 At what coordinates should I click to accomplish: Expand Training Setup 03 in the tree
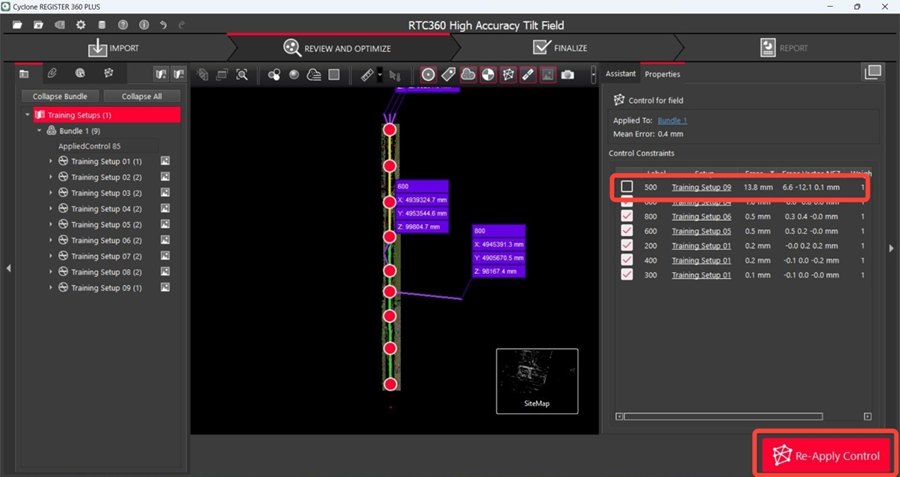(51, 193)
